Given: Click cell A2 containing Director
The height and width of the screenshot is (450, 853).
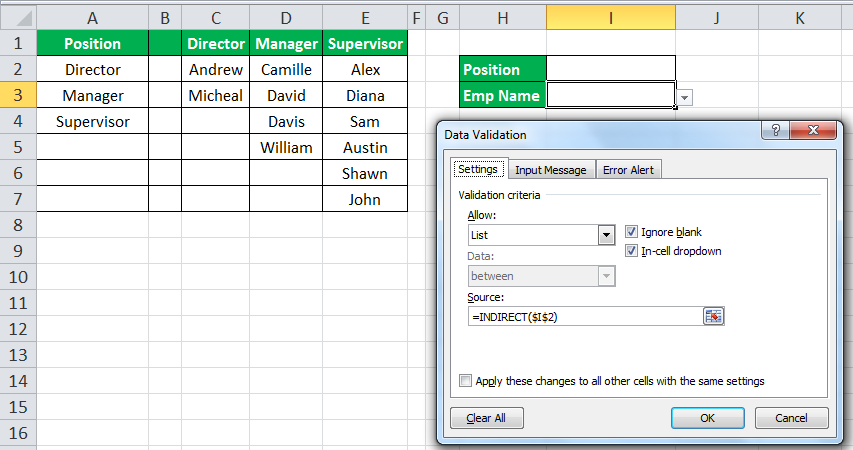Looking at the screenshot, I should coord(92,69).
